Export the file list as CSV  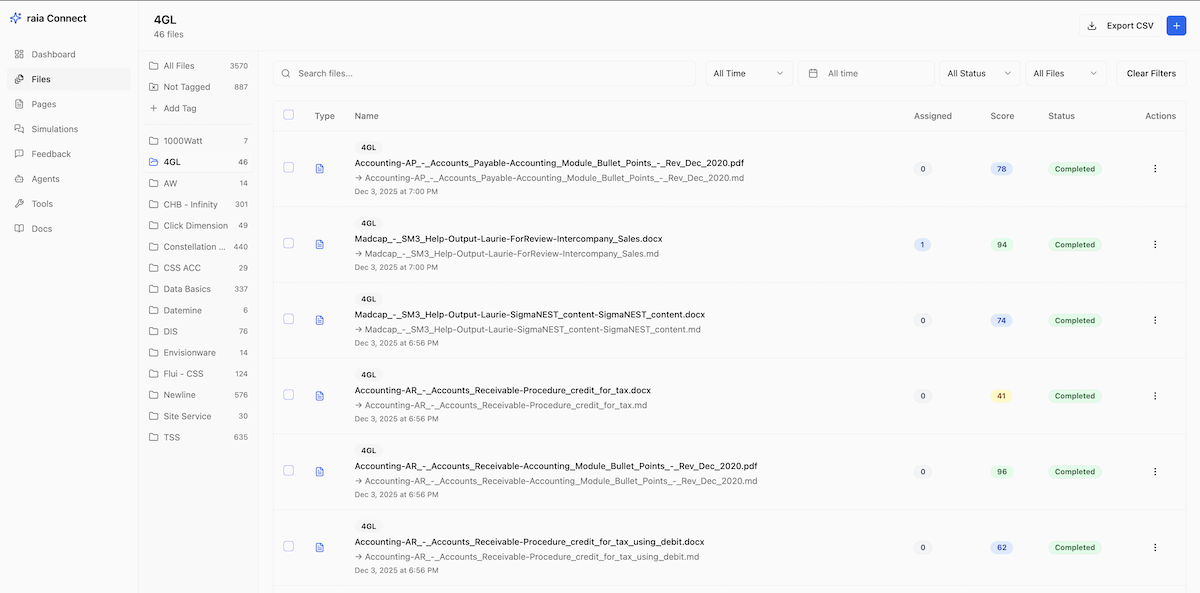[x=1120, y=25]
